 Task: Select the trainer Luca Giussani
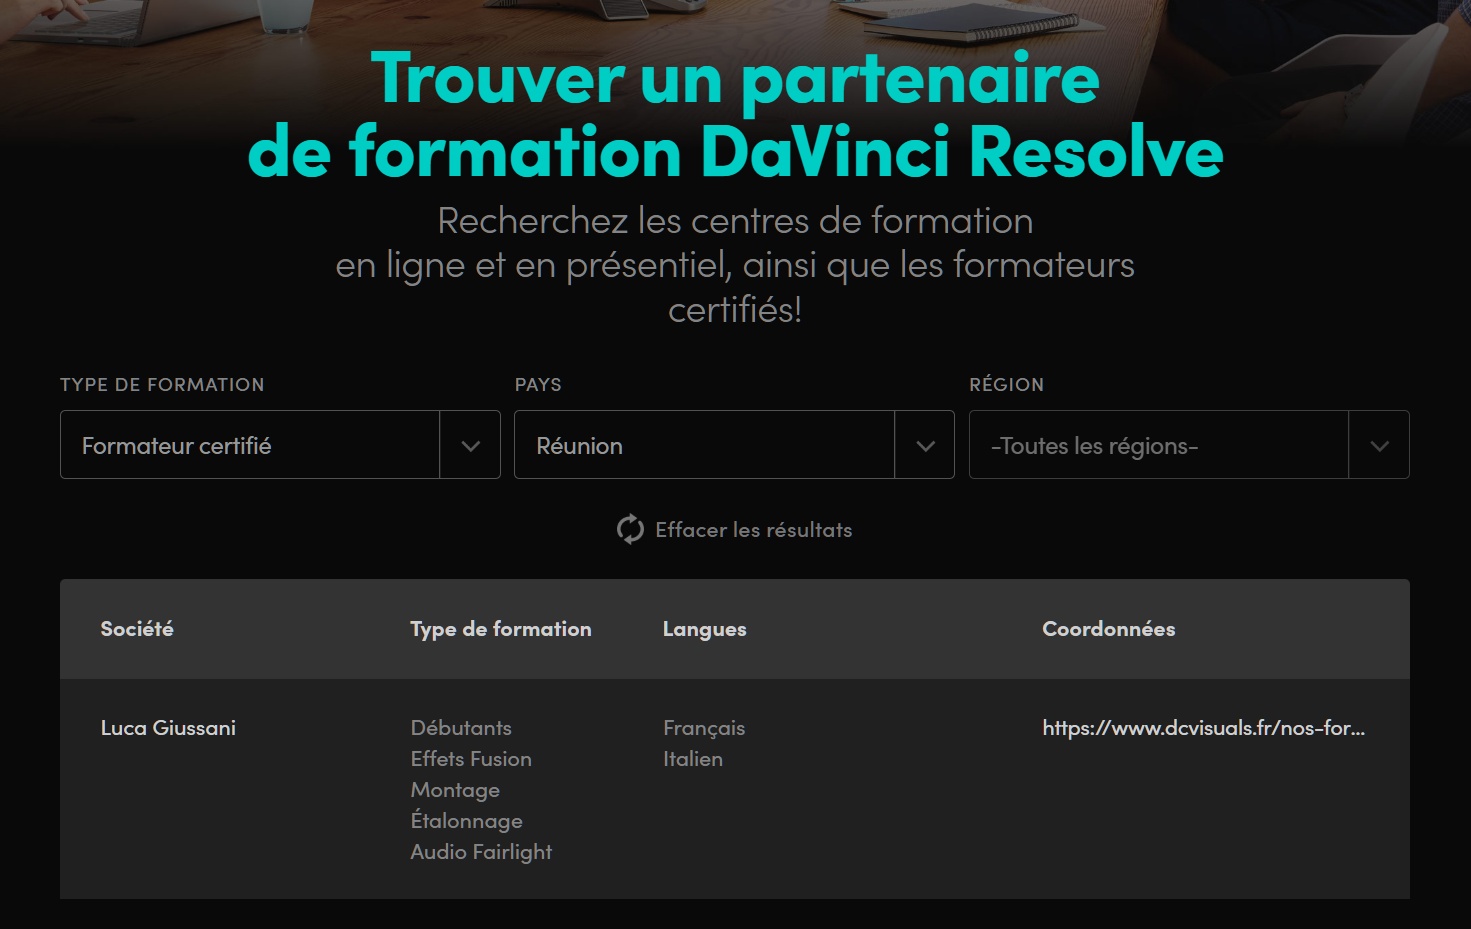(168, 728)
